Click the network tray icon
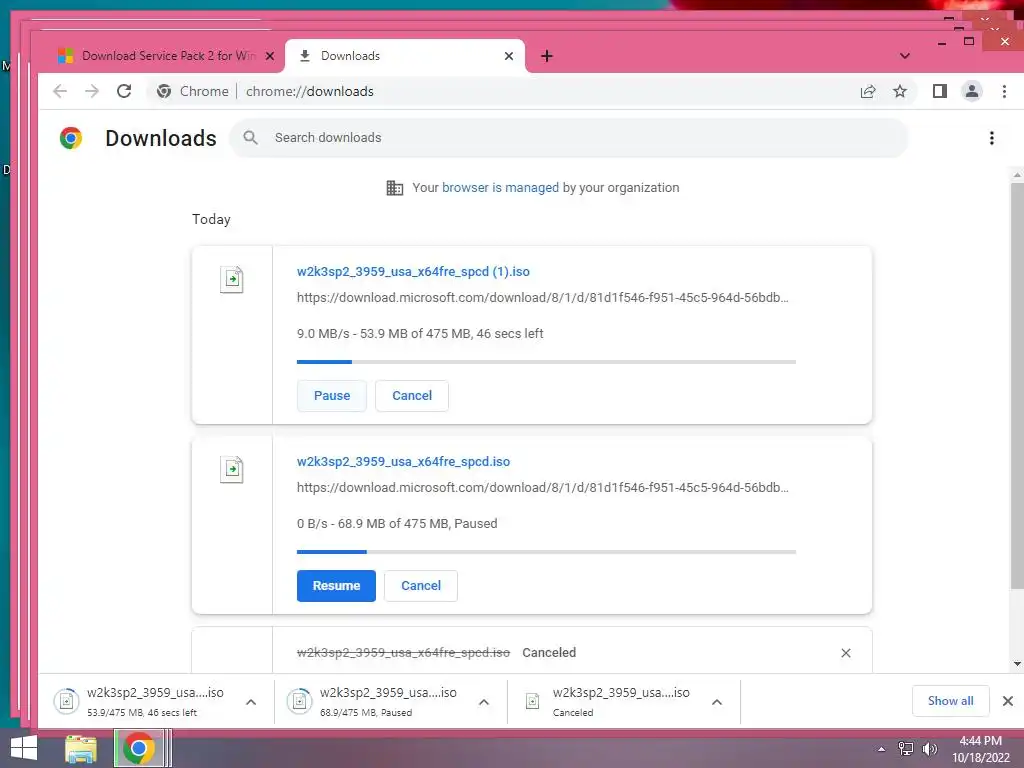The width and height of the screenshot is (1024, 768). click(906, 749)
